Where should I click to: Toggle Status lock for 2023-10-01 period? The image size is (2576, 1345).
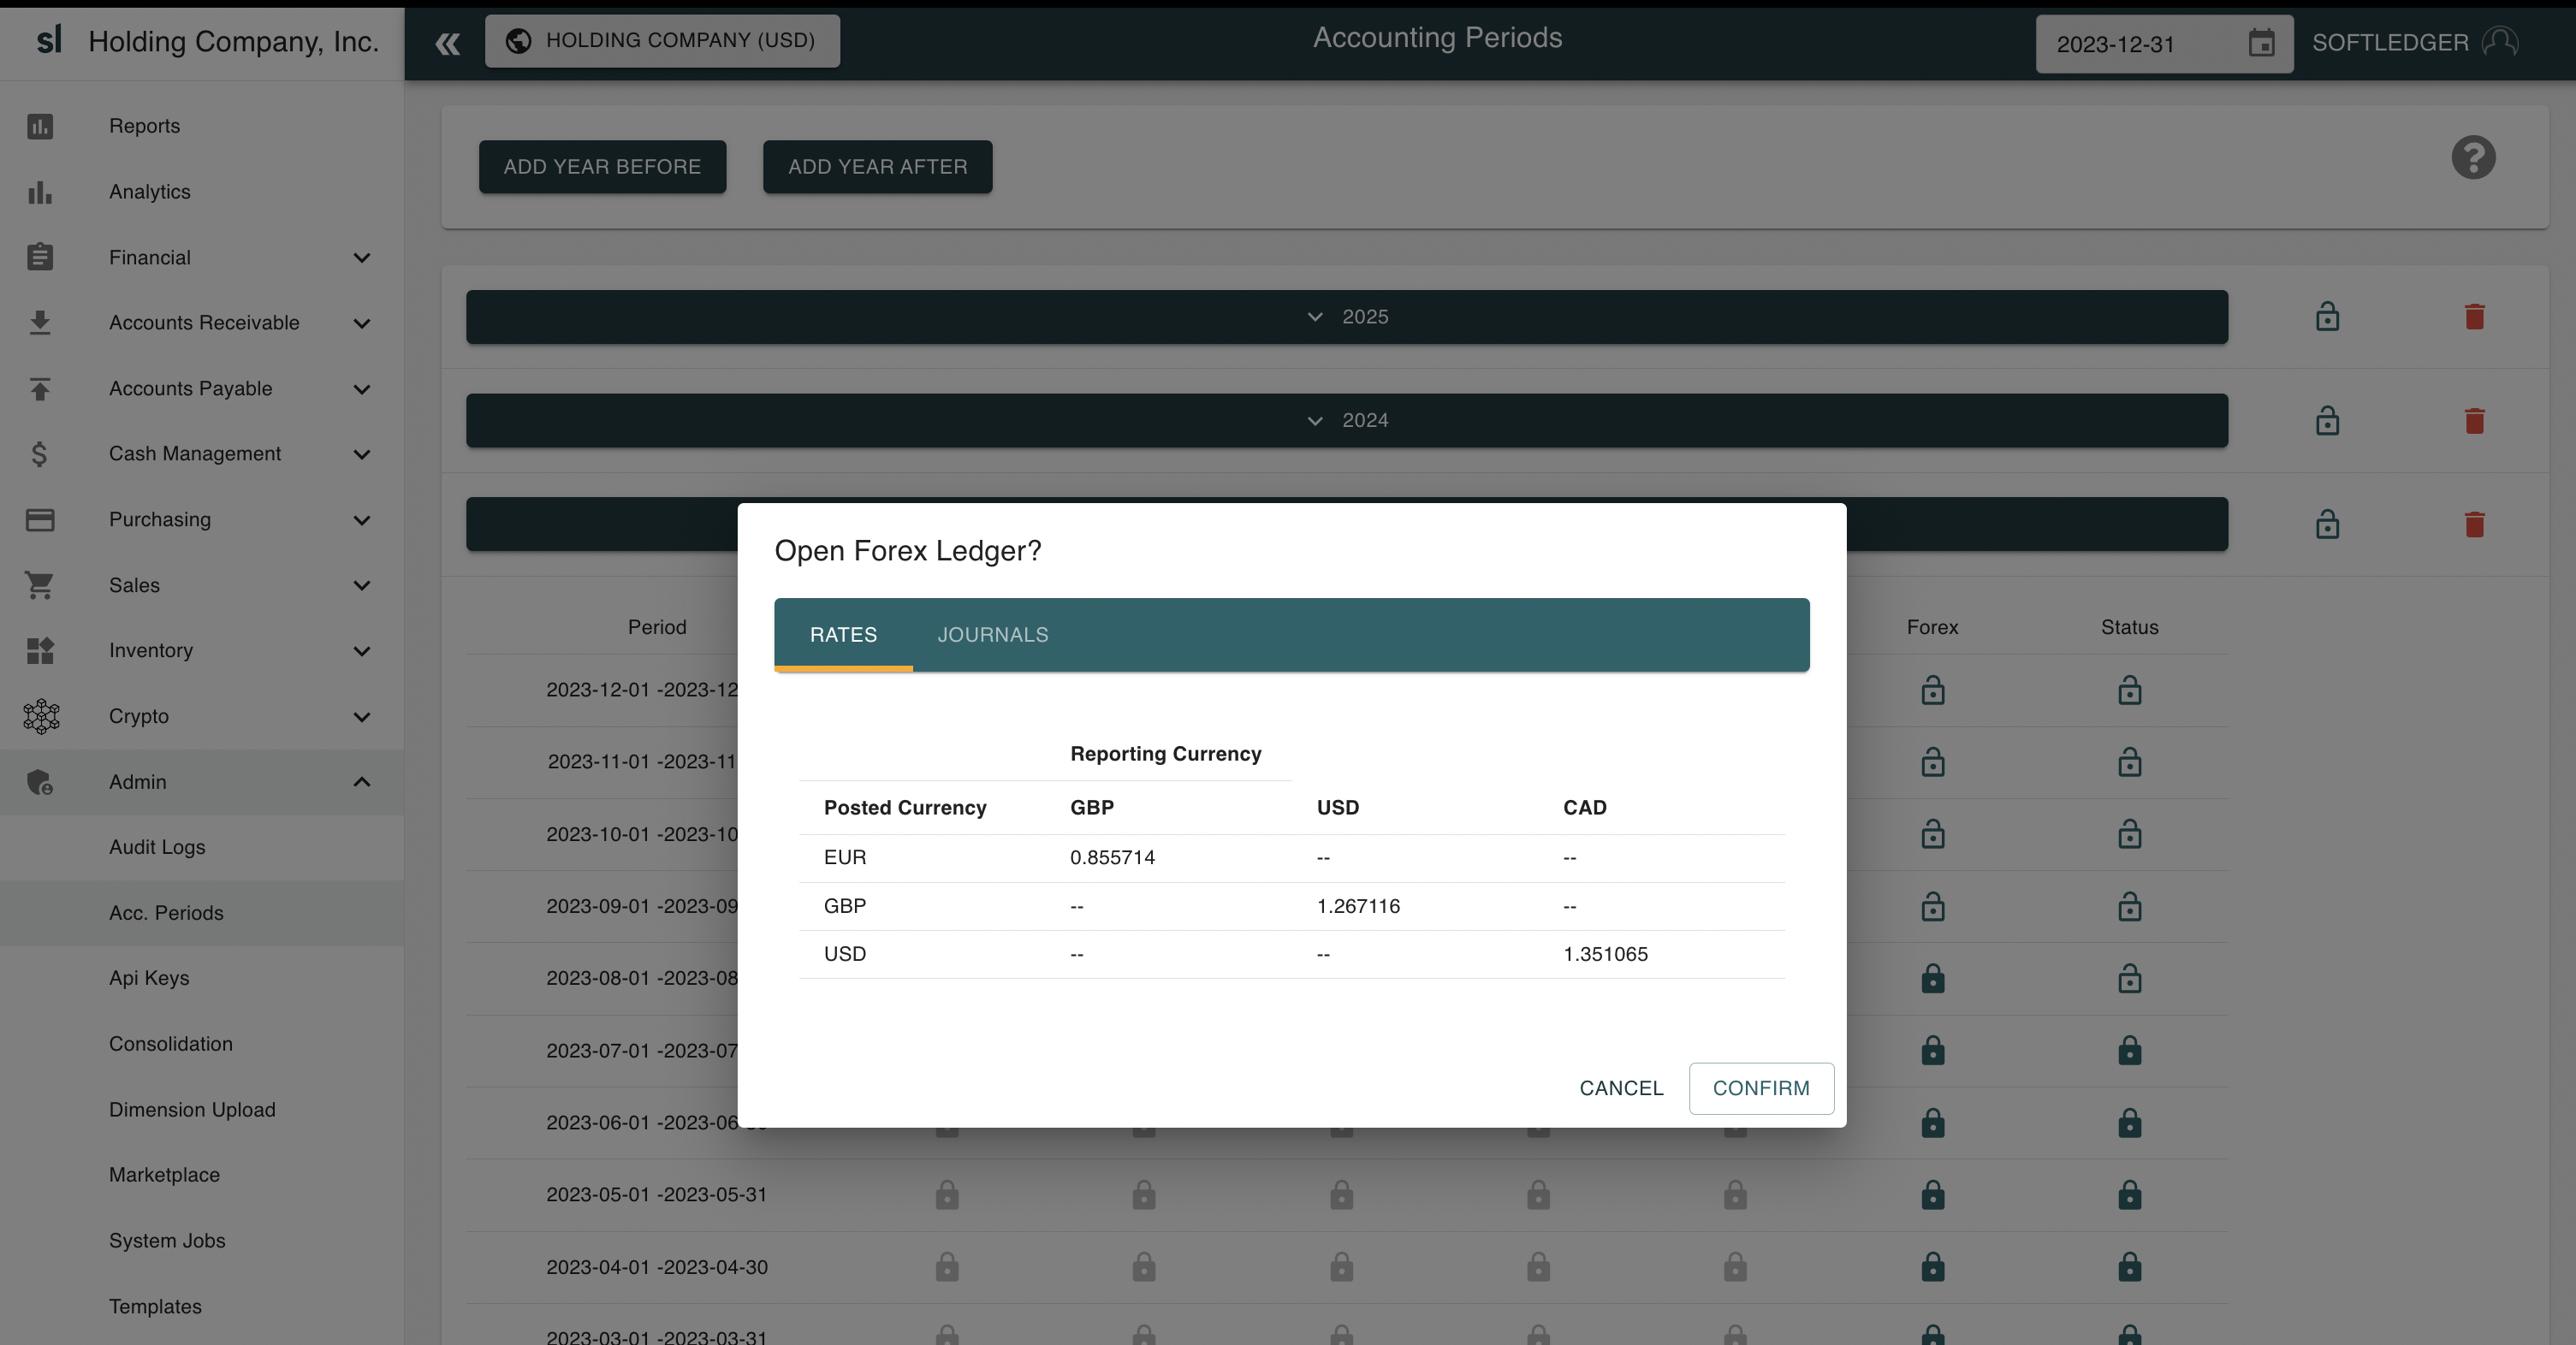[2129, 834]
